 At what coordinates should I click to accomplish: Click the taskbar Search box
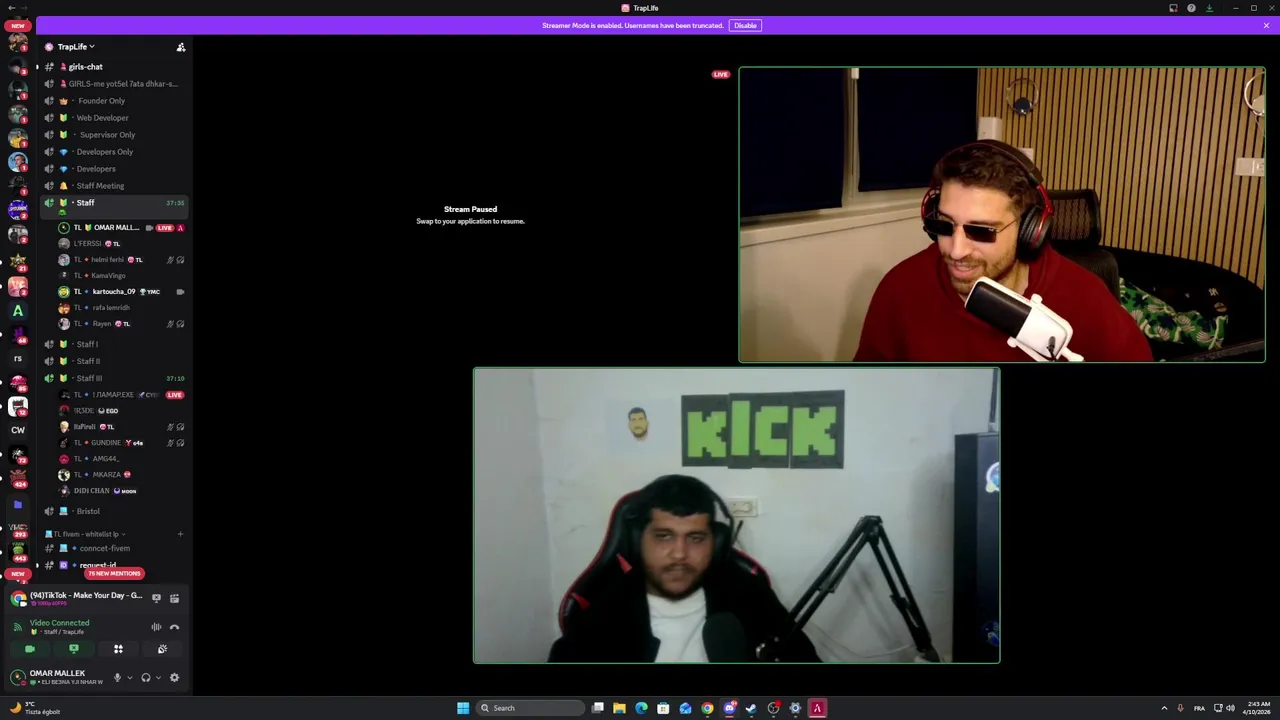[x=530, y=708]
